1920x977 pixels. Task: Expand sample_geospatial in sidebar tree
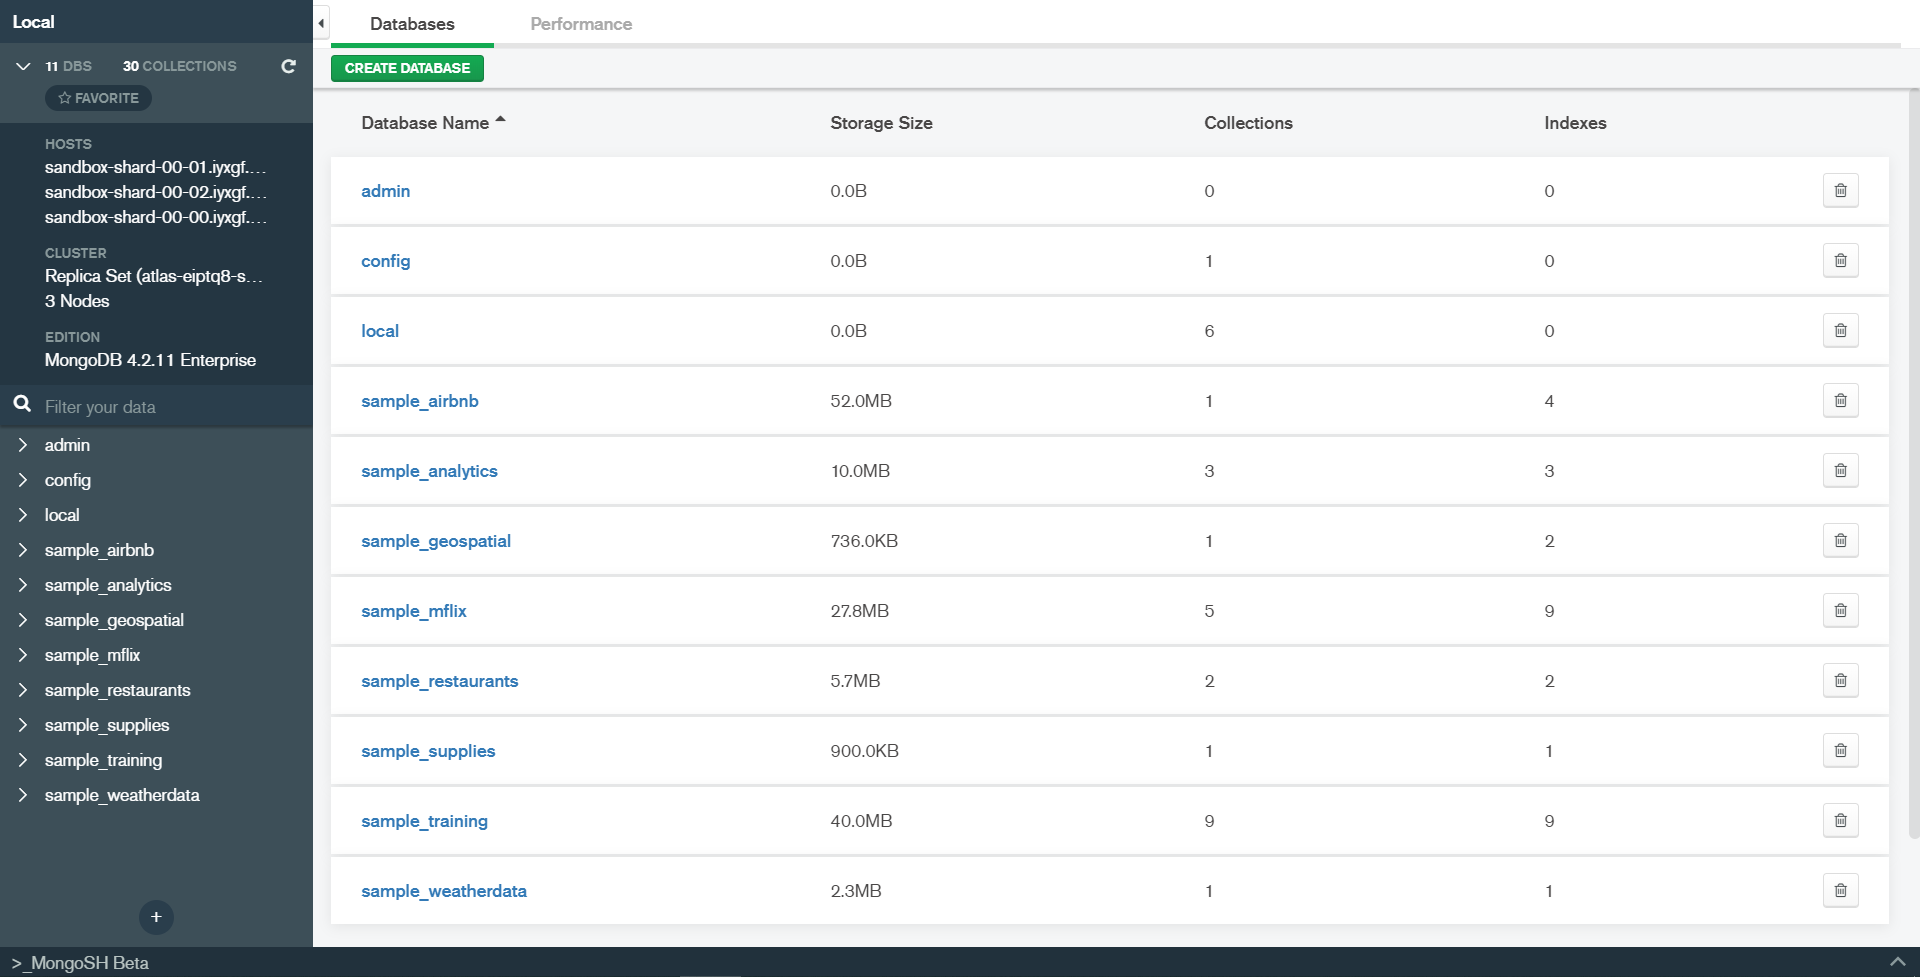click(22, 620)
